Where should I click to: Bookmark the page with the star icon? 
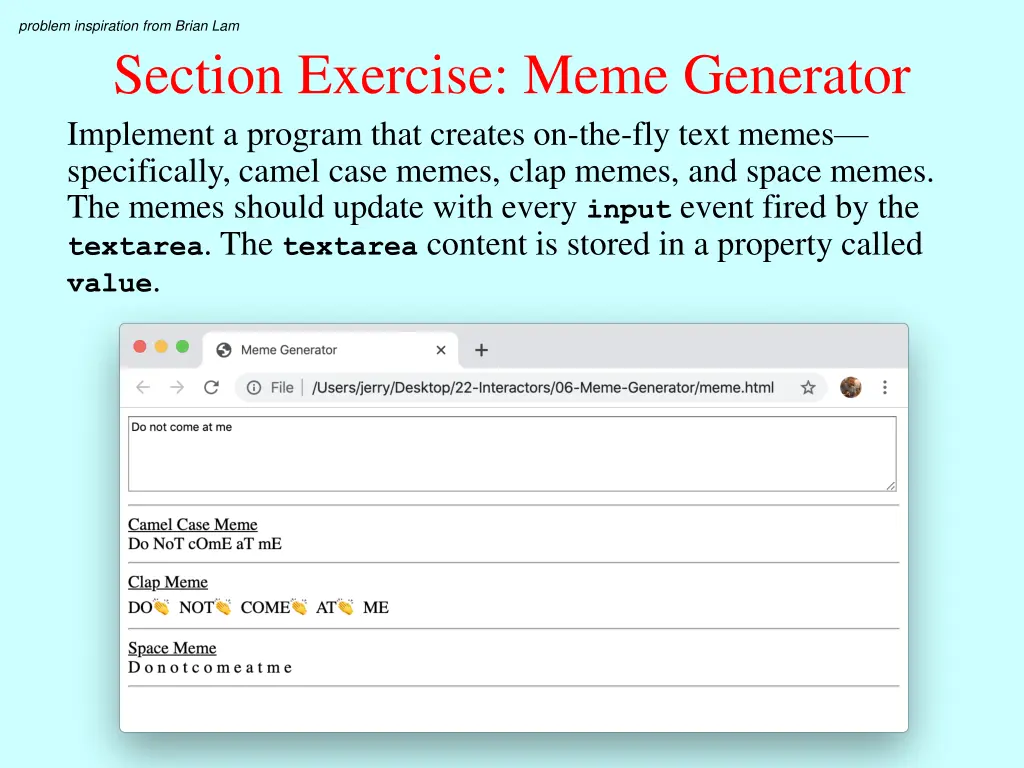(x=808, y=388)
